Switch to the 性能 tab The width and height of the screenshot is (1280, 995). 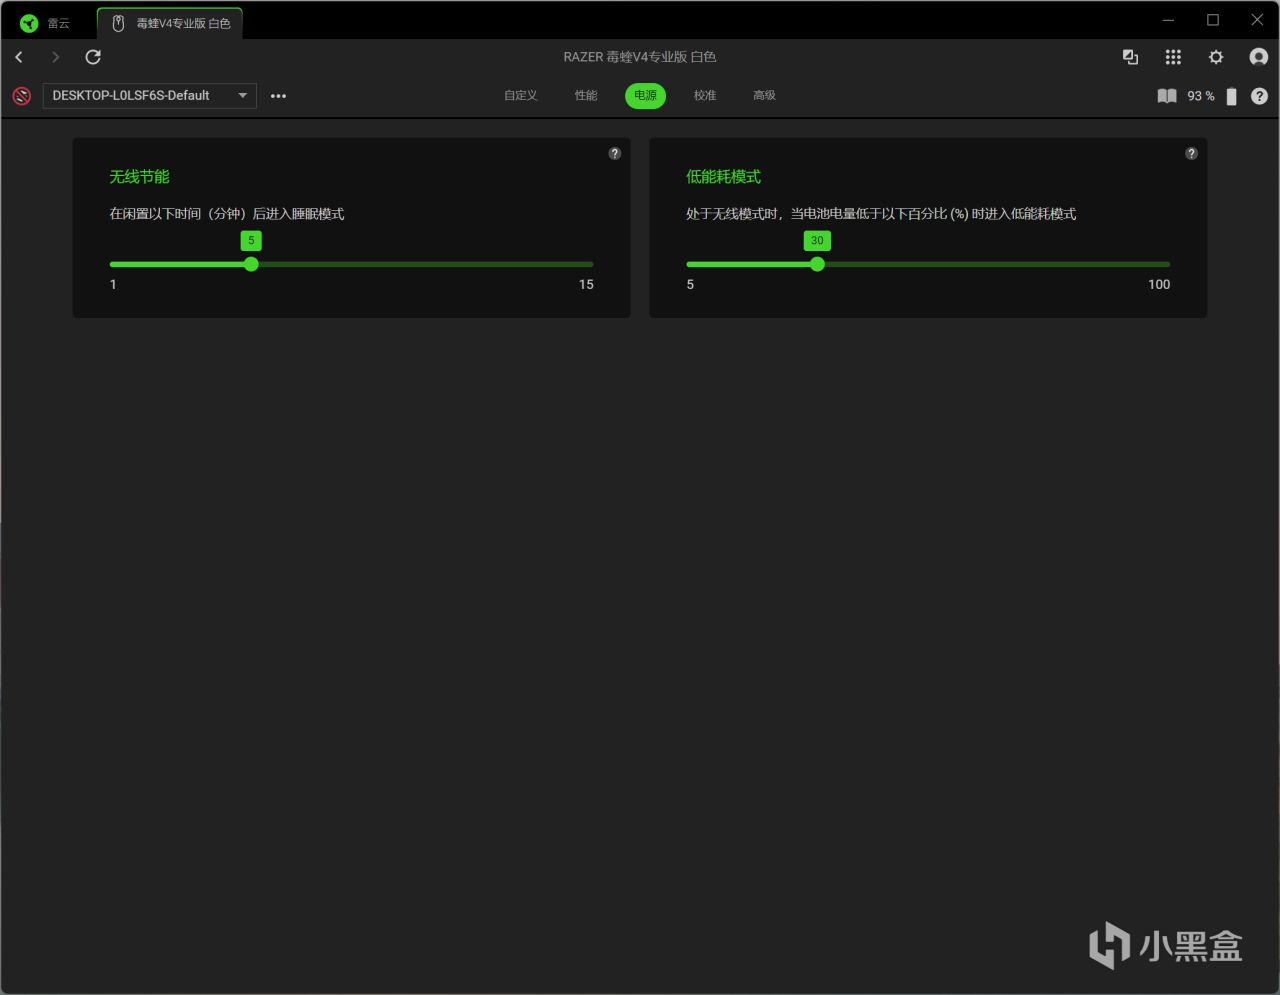(586, 95)
